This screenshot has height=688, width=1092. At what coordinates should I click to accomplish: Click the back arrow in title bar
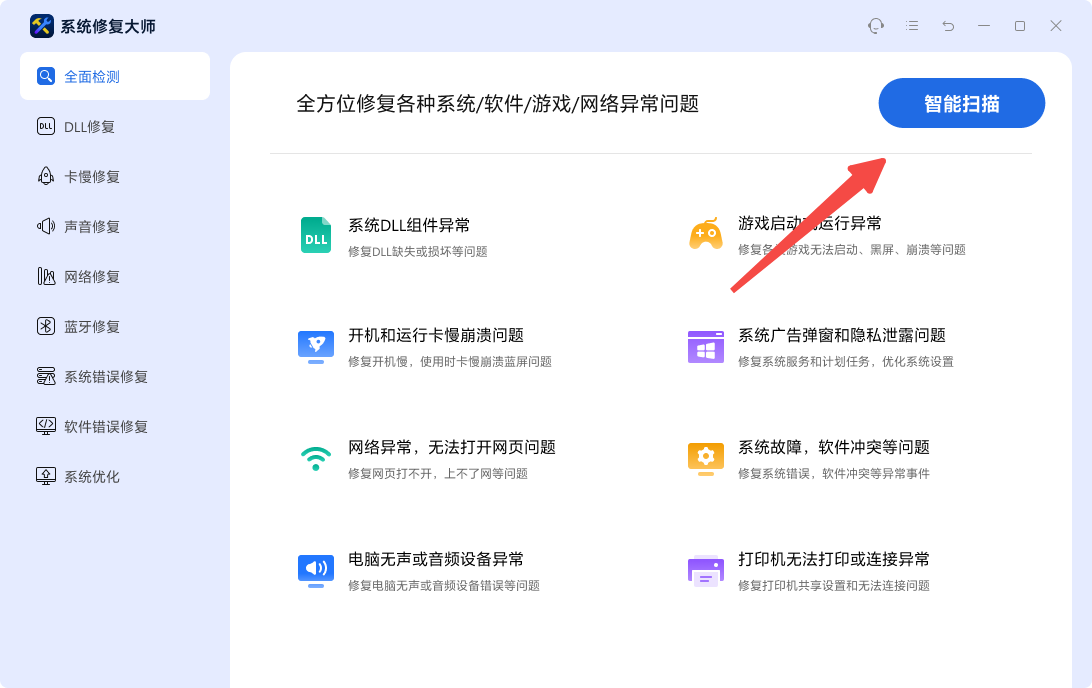[x=948, y=26]
